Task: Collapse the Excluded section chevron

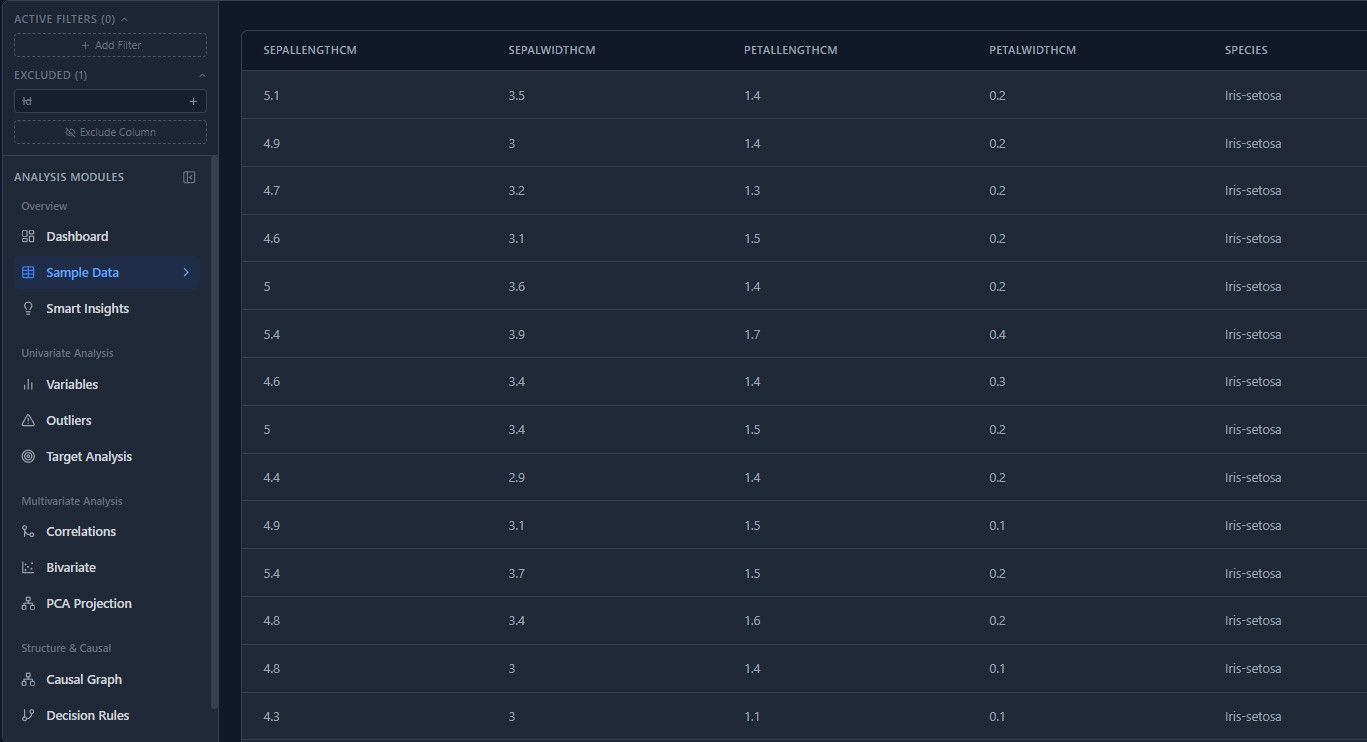Action: 201,75
